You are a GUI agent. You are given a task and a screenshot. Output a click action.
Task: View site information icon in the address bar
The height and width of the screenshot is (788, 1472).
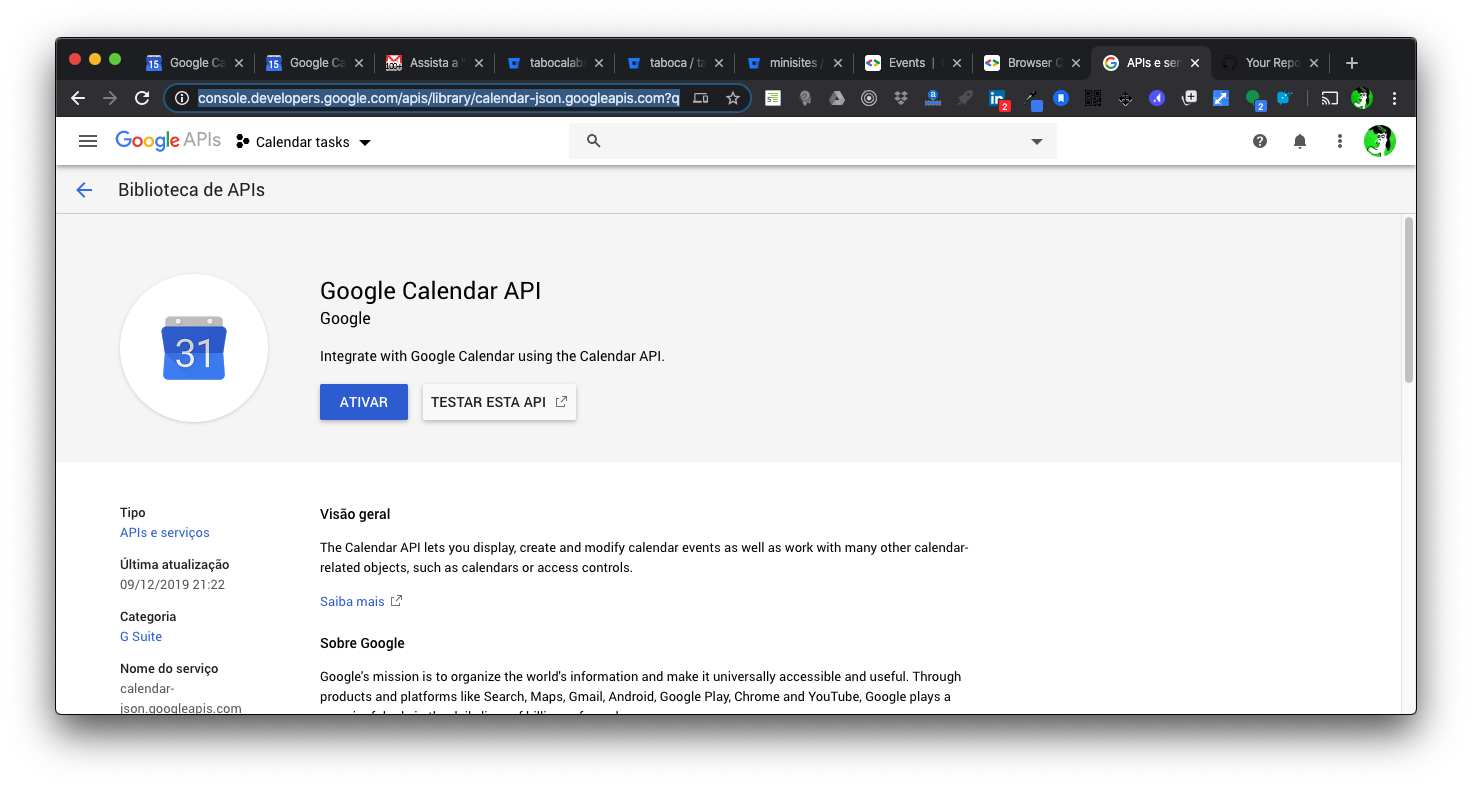(182, 98)
